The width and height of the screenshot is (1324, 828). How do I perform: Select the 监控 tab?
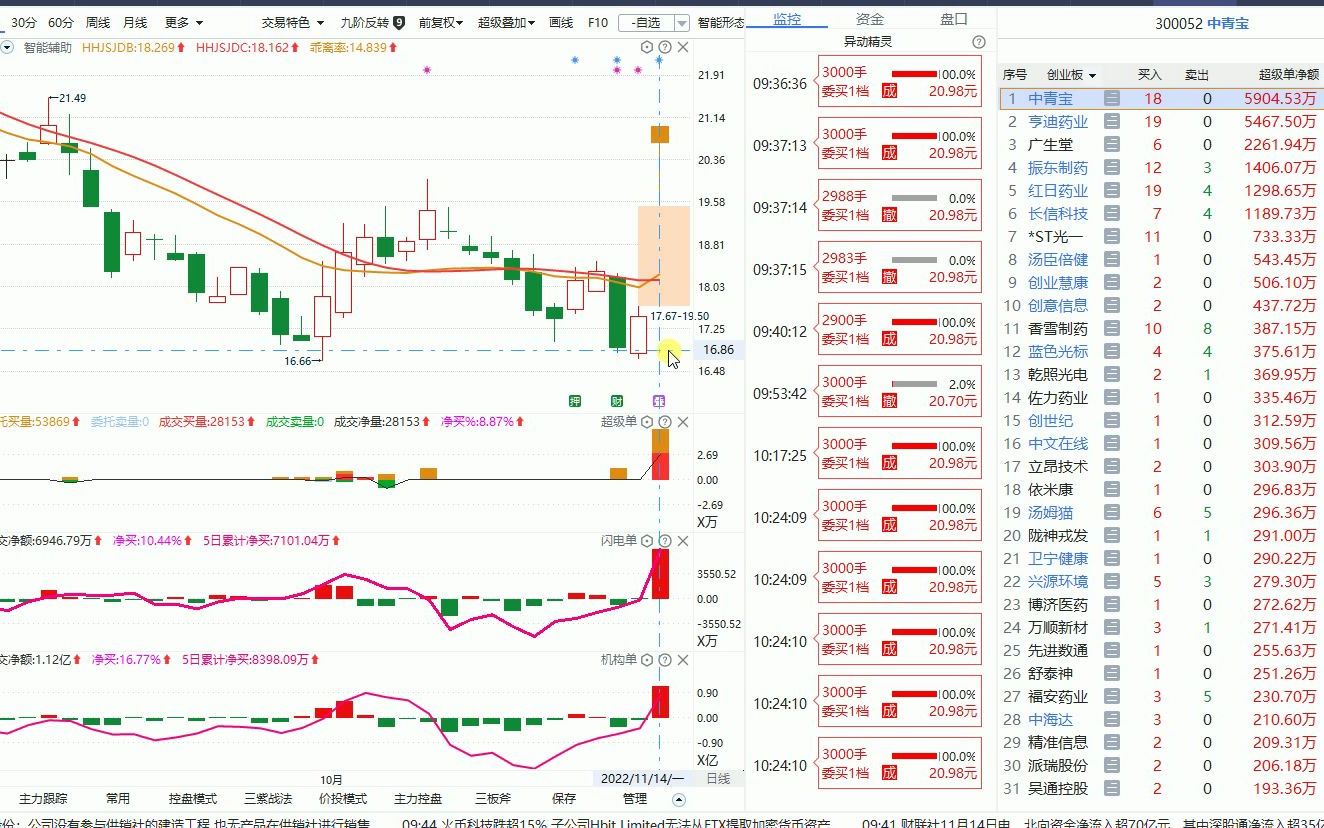[788, 18]
